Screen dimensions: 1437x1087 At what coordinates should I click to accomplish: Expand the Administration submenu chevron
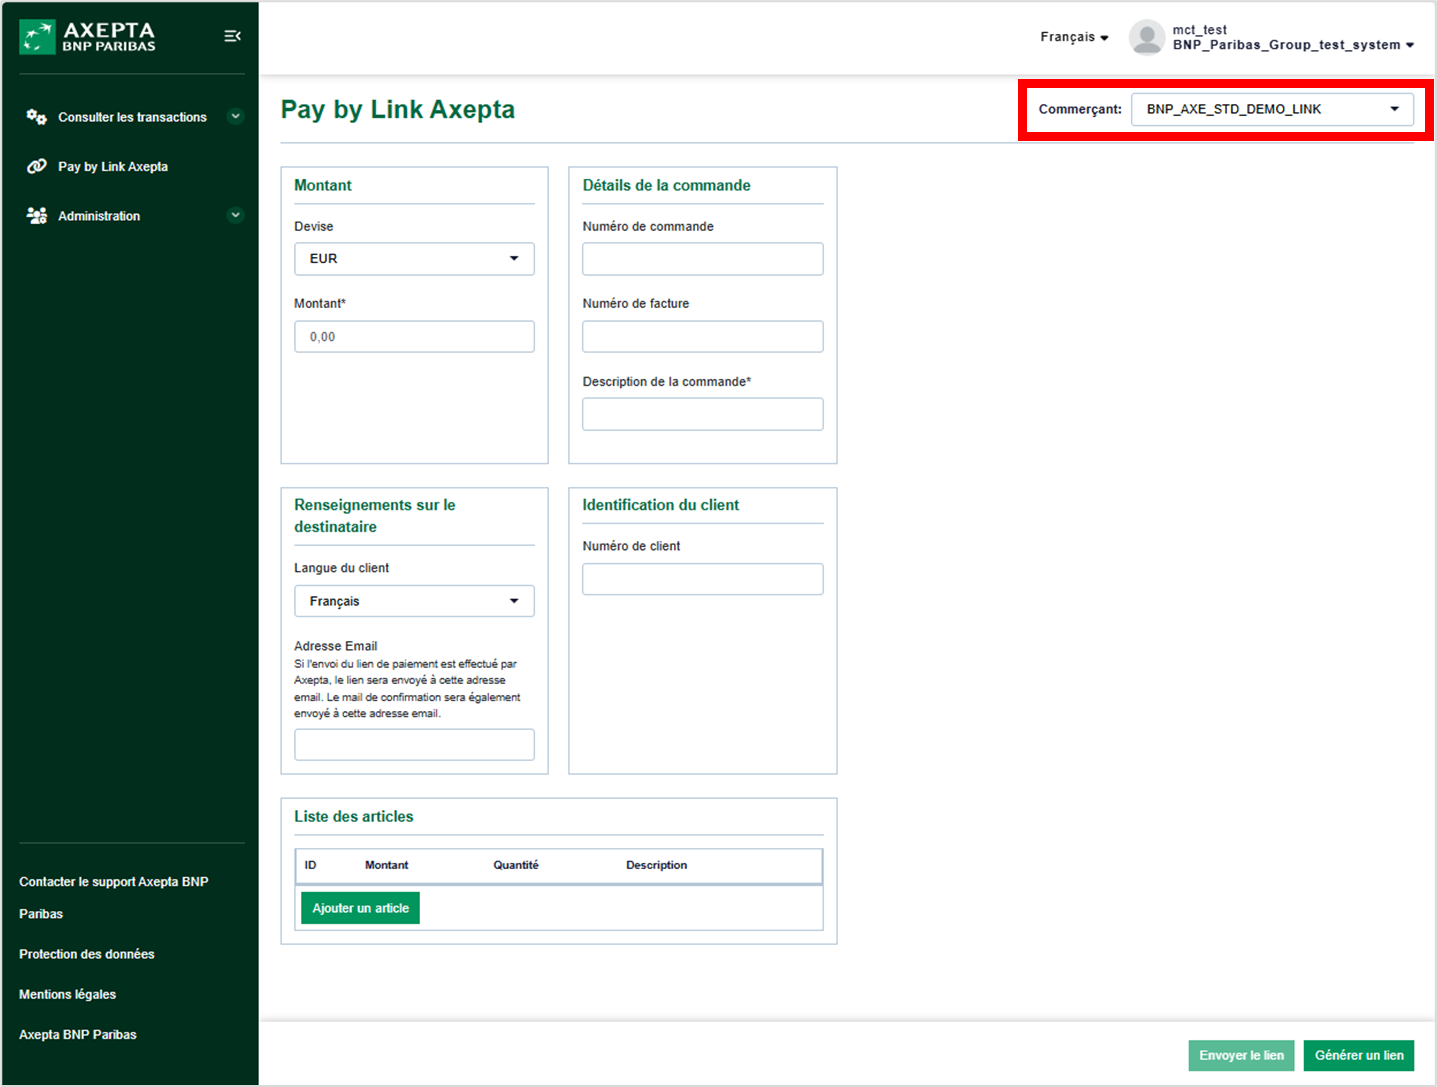236,215
